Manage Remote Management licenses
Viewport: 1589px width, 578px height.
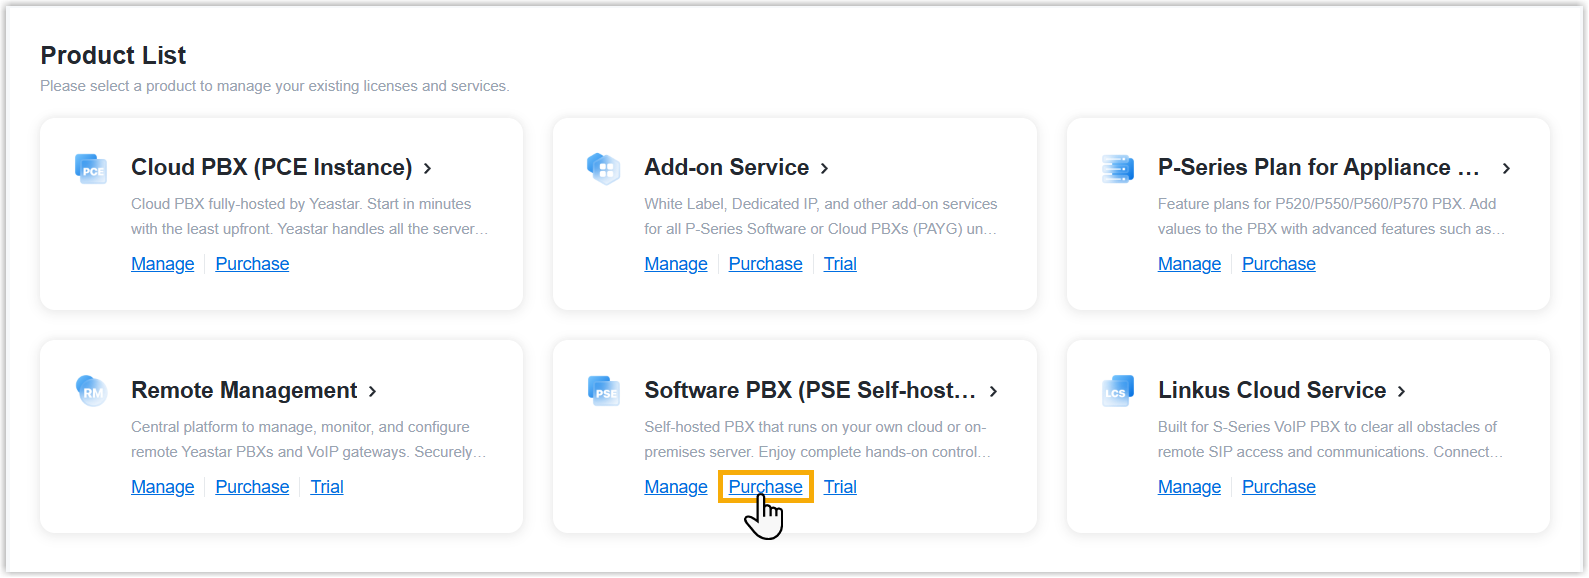(x=163, y=487)
